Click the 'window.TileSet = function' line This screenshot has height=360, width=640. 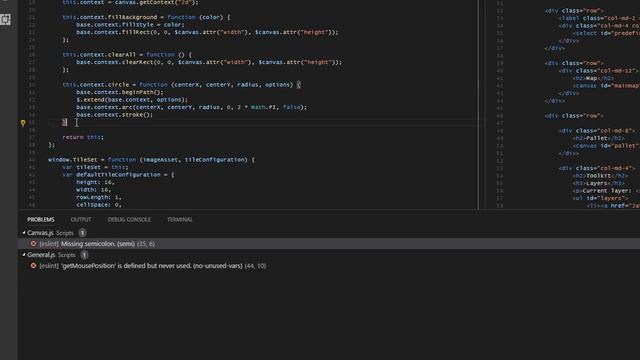[x=151, y=160]
